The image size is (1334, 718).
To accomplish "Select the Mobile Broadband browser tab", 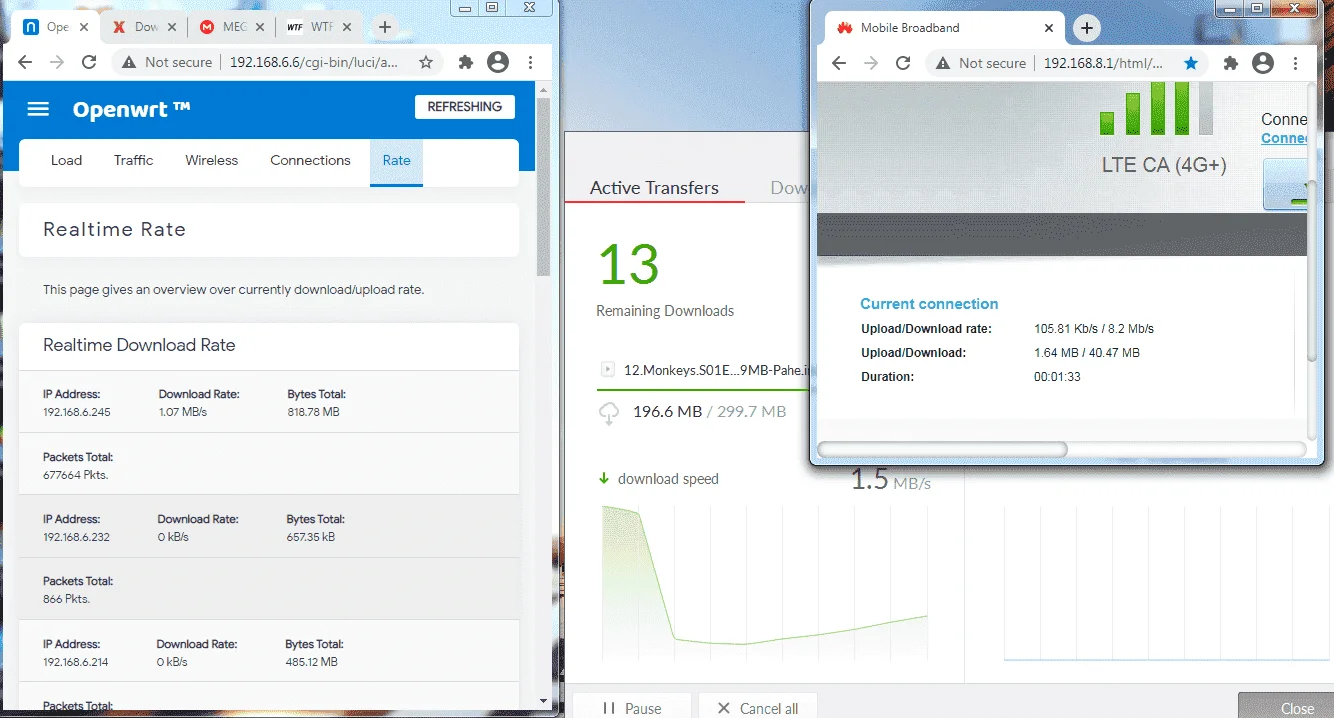I will [x=944, y=28].
